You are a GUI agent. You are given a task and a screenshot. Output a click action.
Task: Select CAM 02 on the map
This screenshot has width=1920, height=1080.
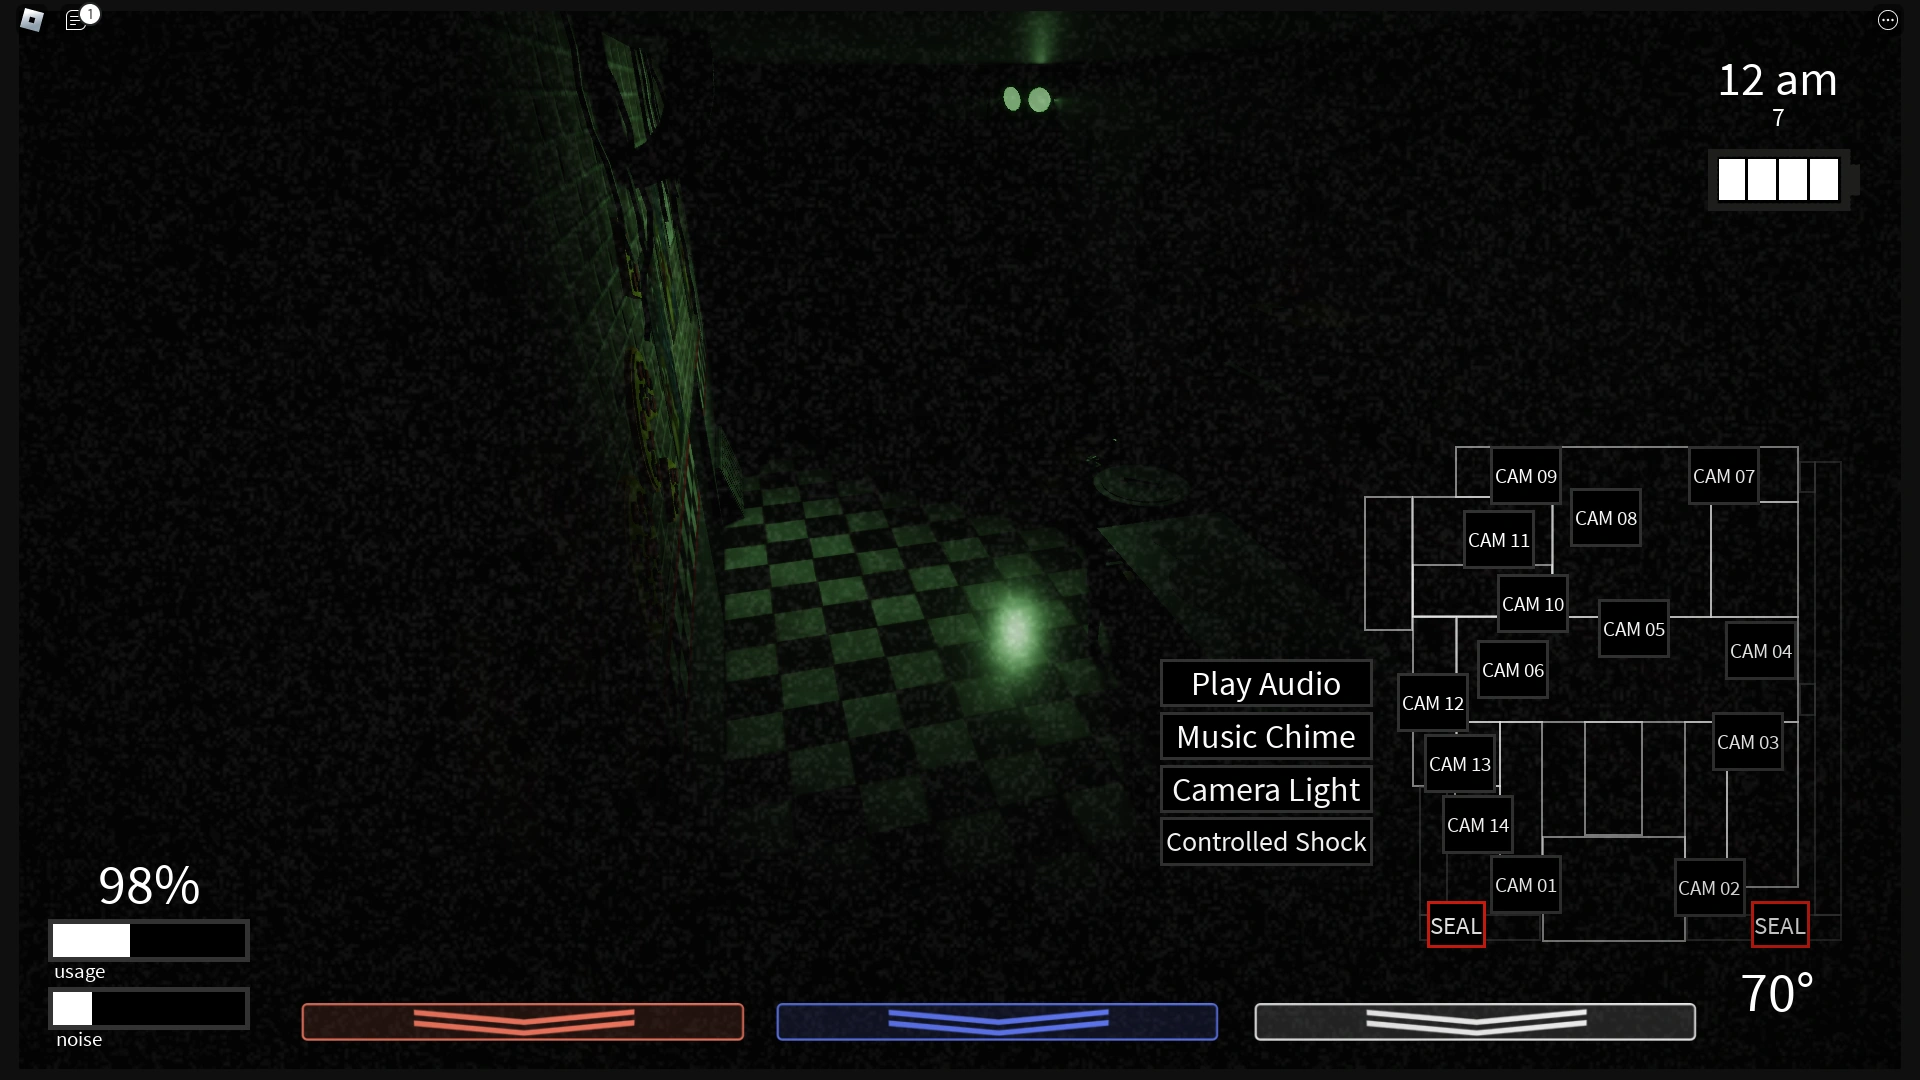click(1708, 888)
